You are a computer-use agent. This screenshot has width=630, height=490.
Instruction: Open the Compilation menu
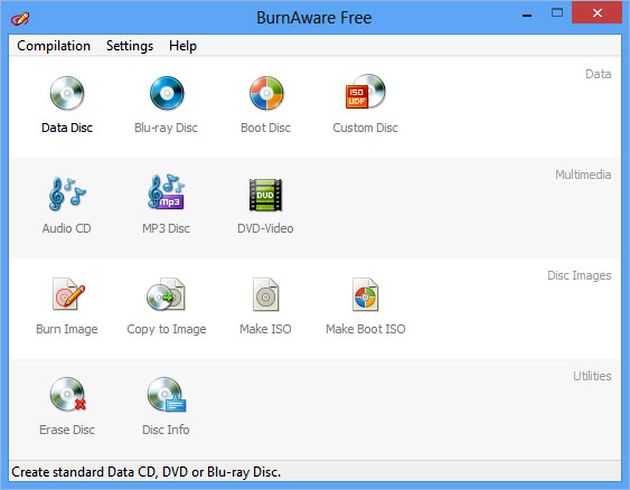point(54,46)
